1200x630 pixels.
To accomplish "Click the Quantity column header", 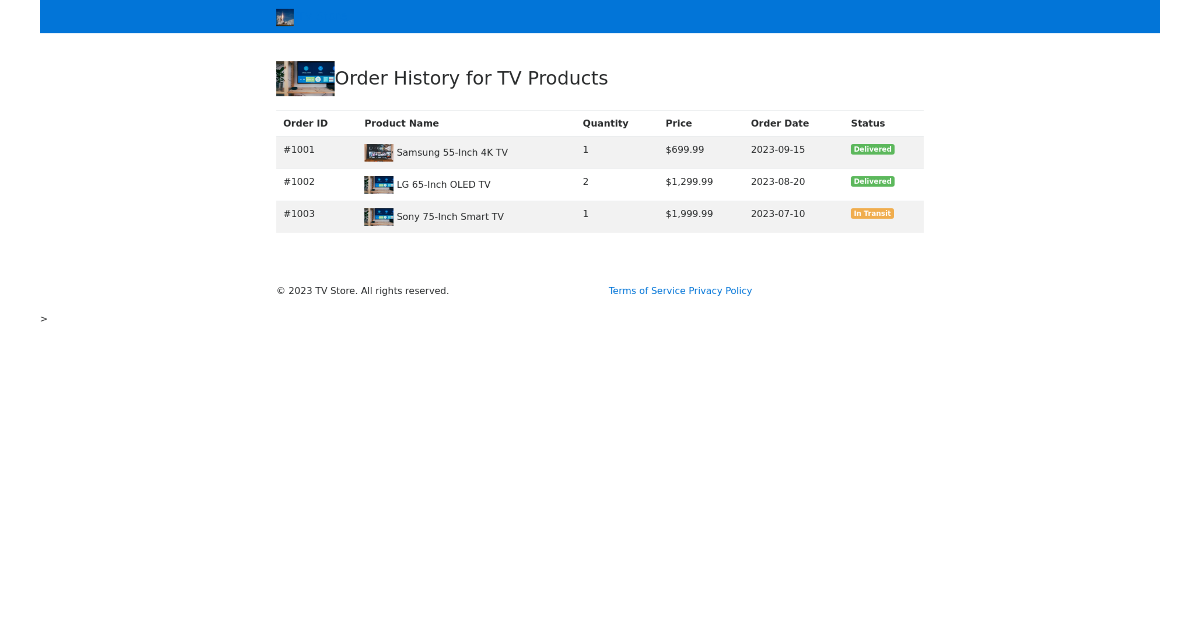I will 605,123.
